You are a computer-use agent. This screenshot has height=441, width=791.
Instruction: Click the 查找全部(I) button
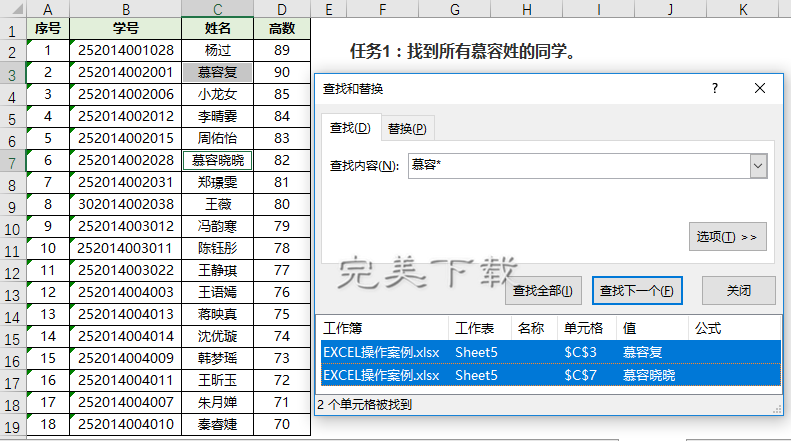coord(543,291)
